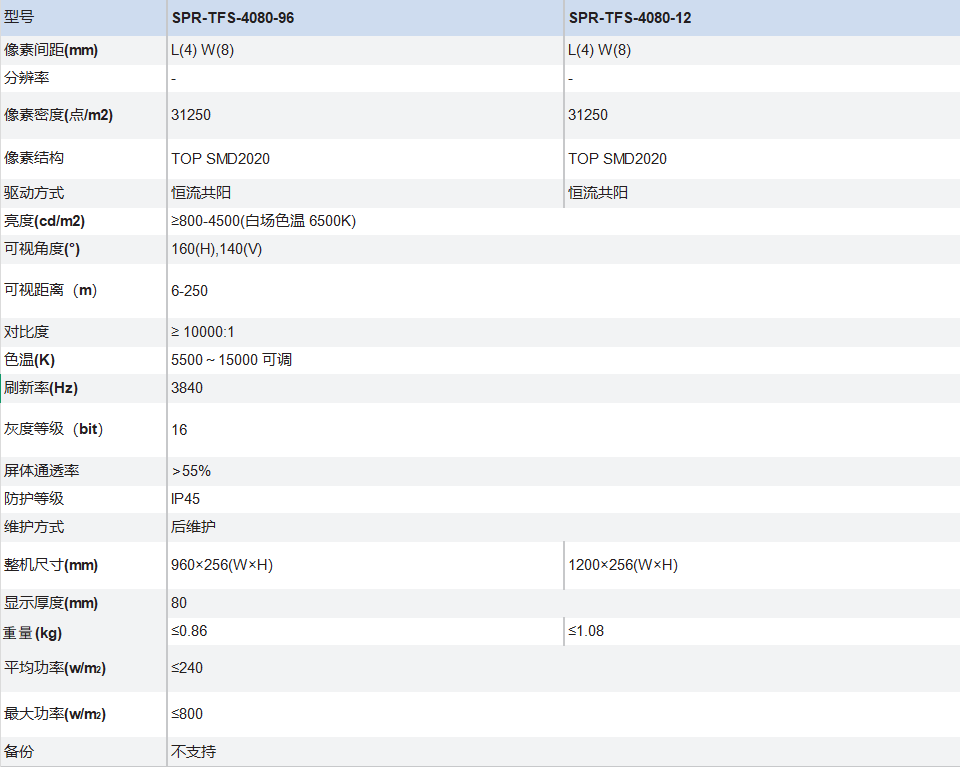Click the weight value ≤0.86
The width and height of the screenshot is (960, 767).
tap(189, 631)
